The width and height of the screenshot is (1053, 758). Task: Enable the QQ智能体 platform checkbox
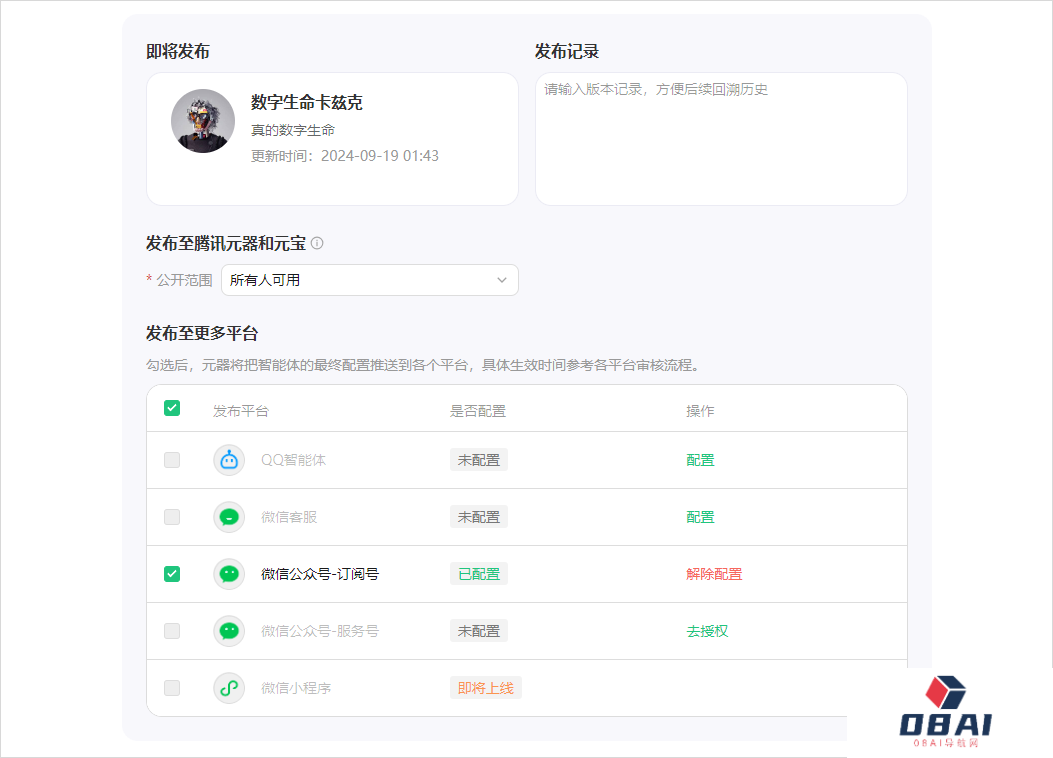[x=171, y=459]
